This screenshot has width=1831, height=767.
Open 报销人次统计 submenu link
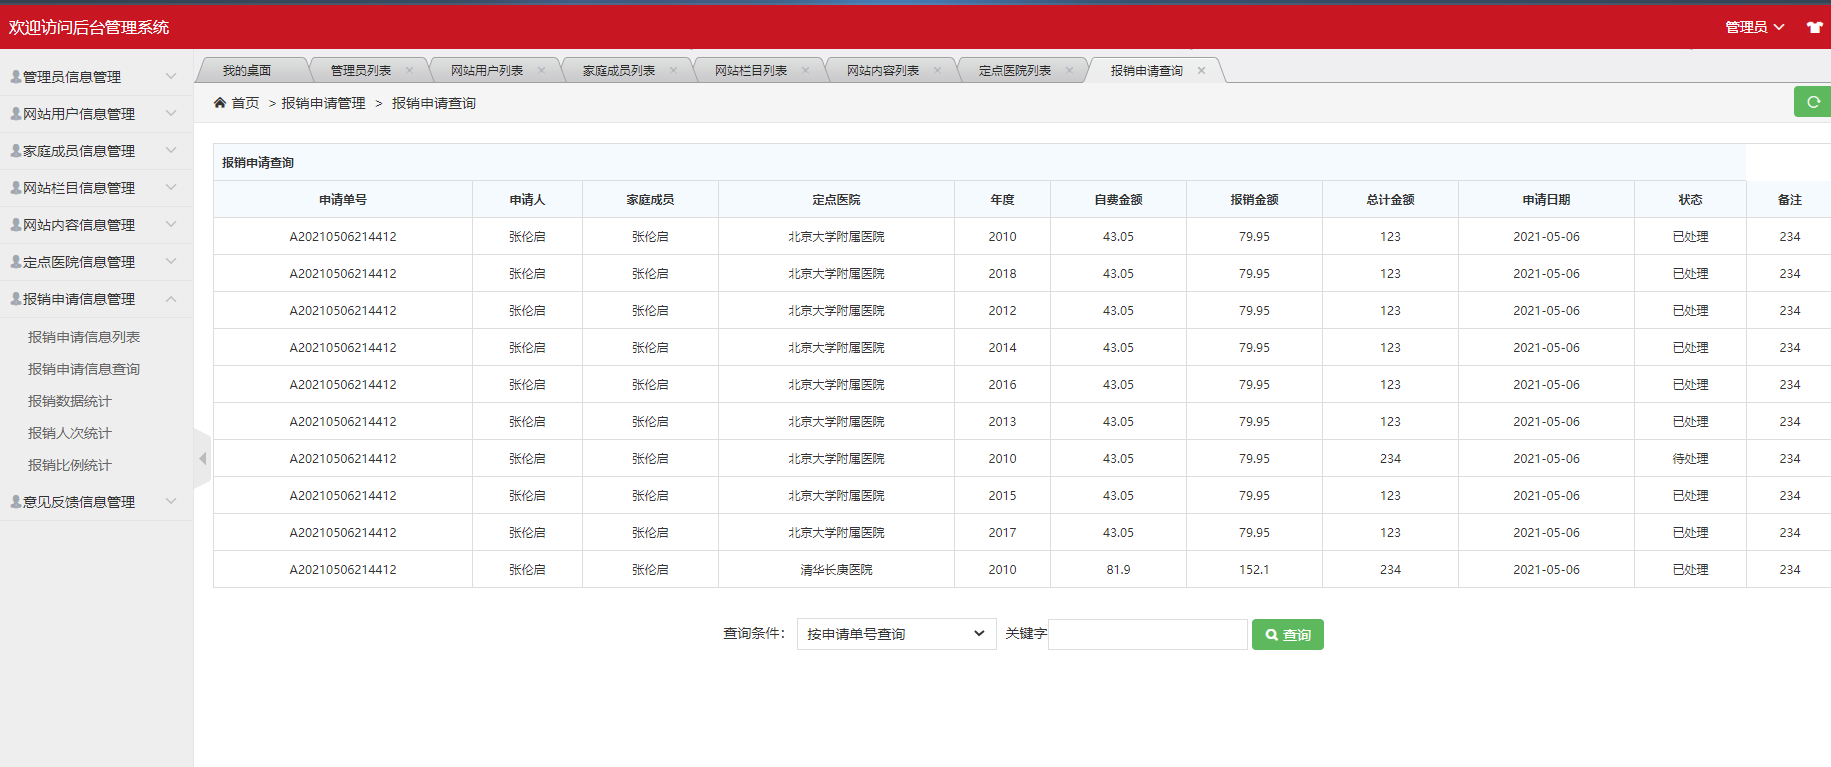pyautogui.click(x=70, y=433)
